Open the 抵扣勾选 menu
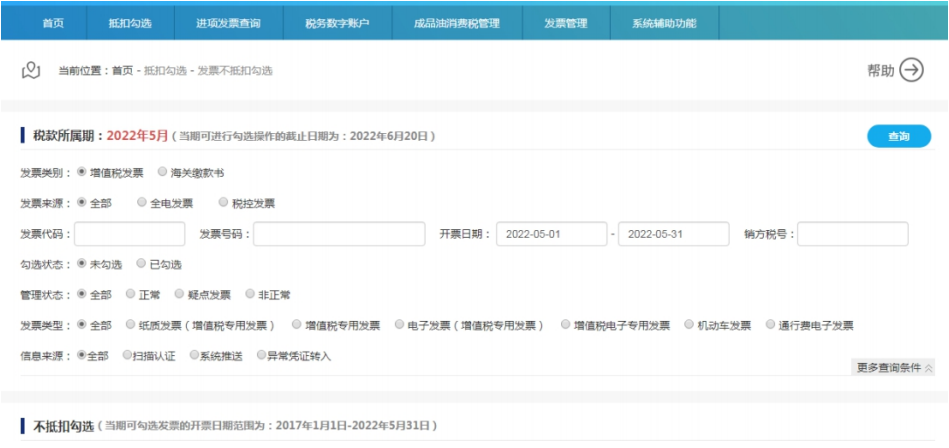This screenshot has width=949, height=448. (130, 24)
